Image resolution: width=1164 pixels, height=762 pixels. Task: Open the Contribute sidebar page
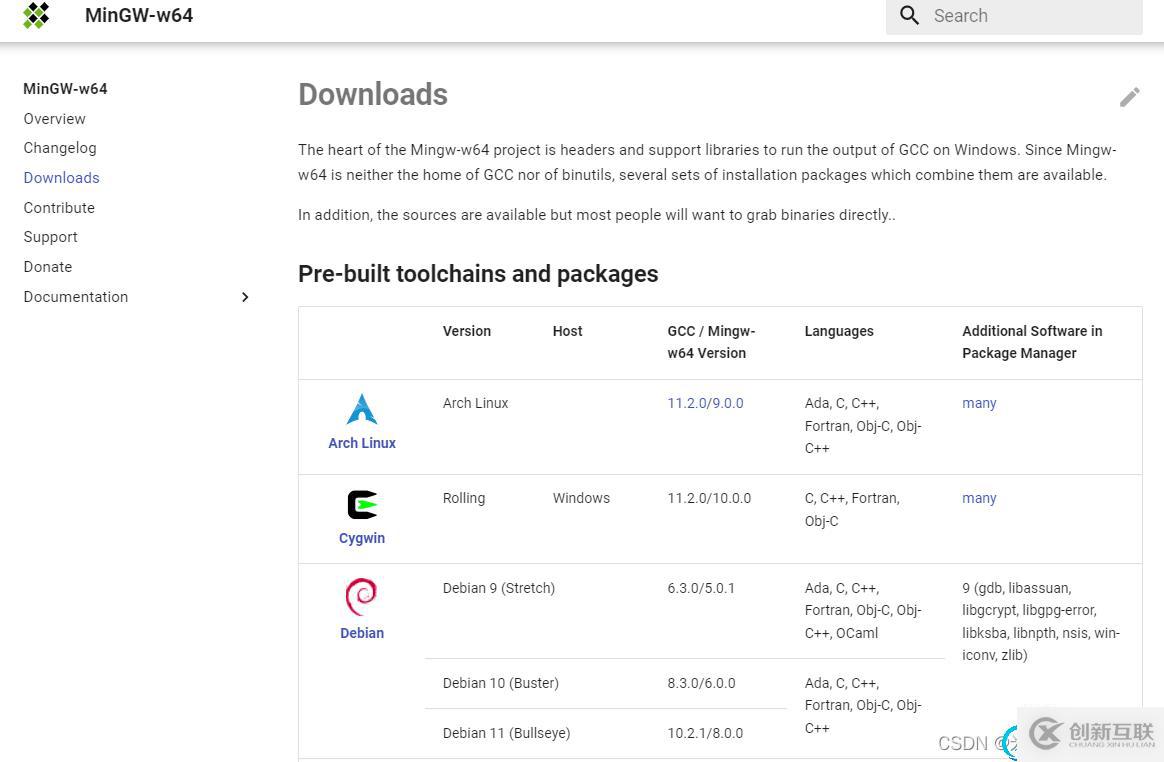(x=59, y=208)
